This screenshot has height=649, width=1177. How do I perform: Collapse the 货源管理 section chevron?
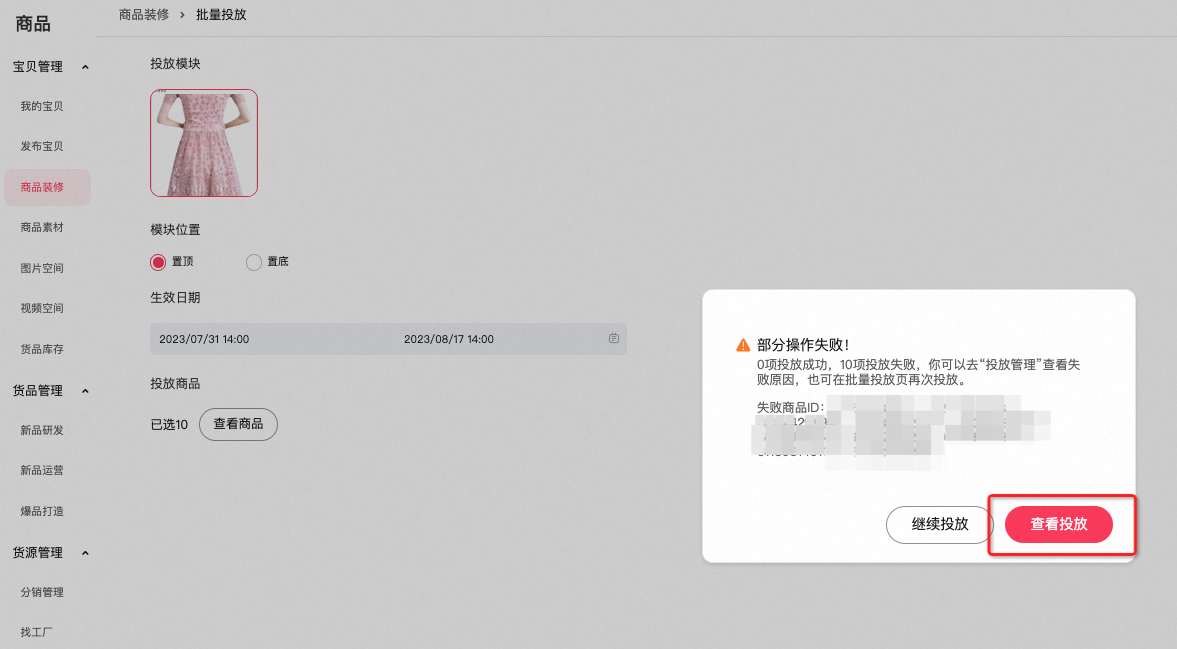pyautogui.click(x=85, y=553)
